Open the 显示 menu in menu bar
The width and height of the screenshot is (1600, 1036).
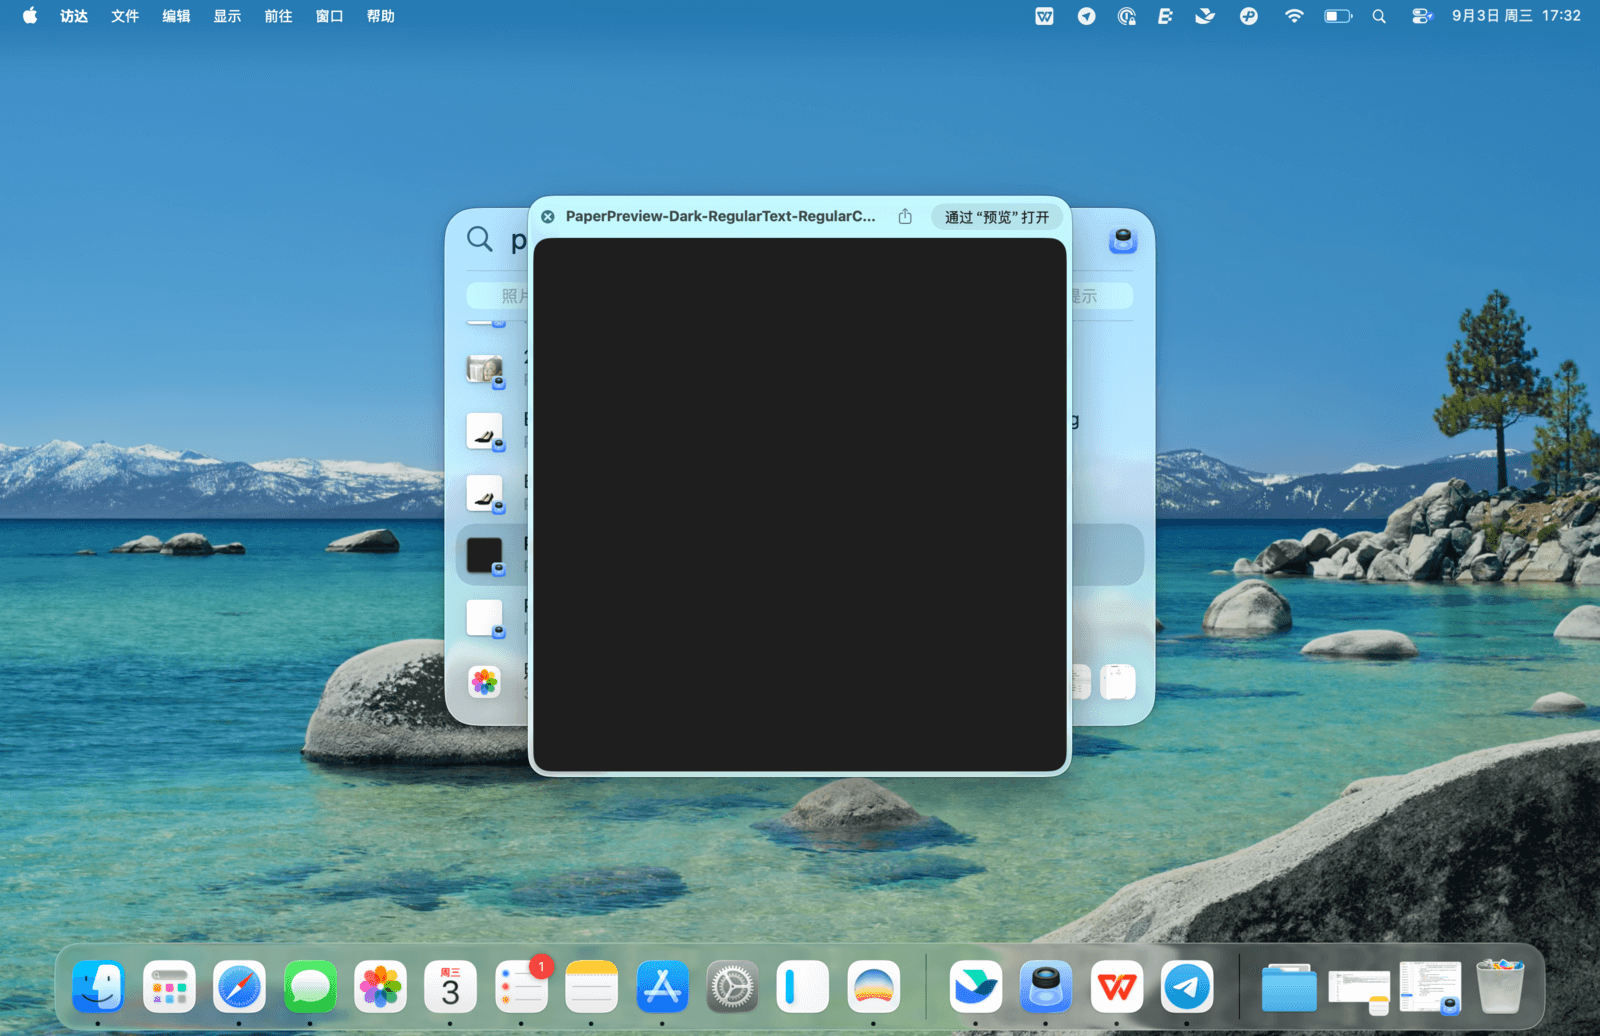pos(227,16)
